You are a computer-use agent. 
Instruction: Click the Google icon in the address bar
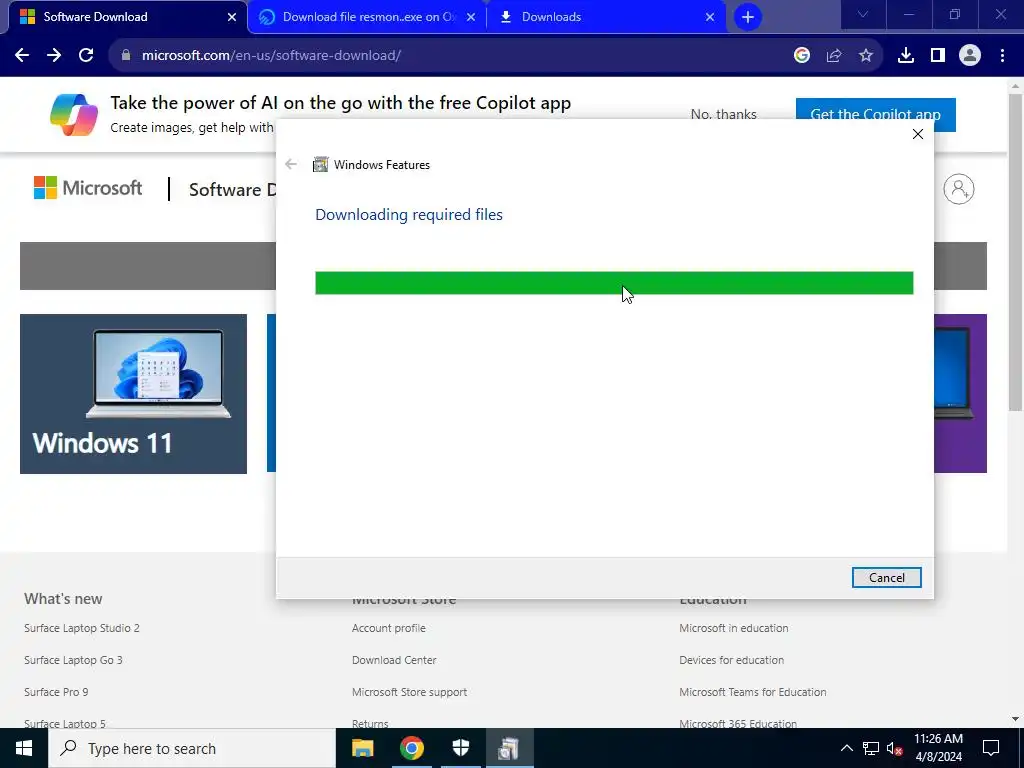(x=802, y=56)
